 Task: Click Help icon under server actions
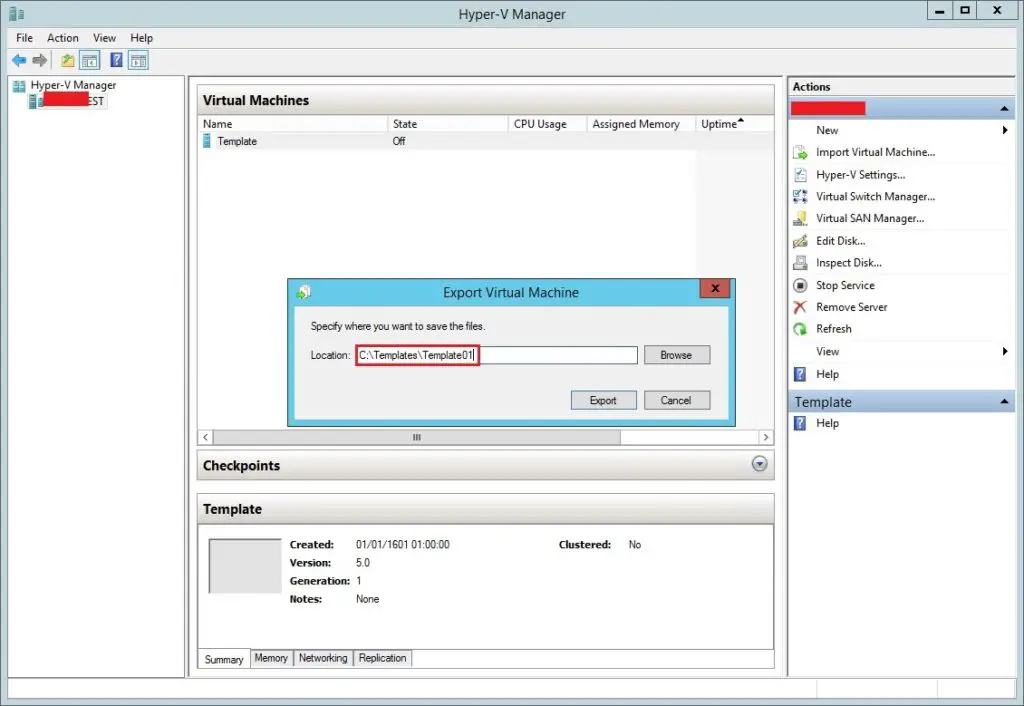800,374
